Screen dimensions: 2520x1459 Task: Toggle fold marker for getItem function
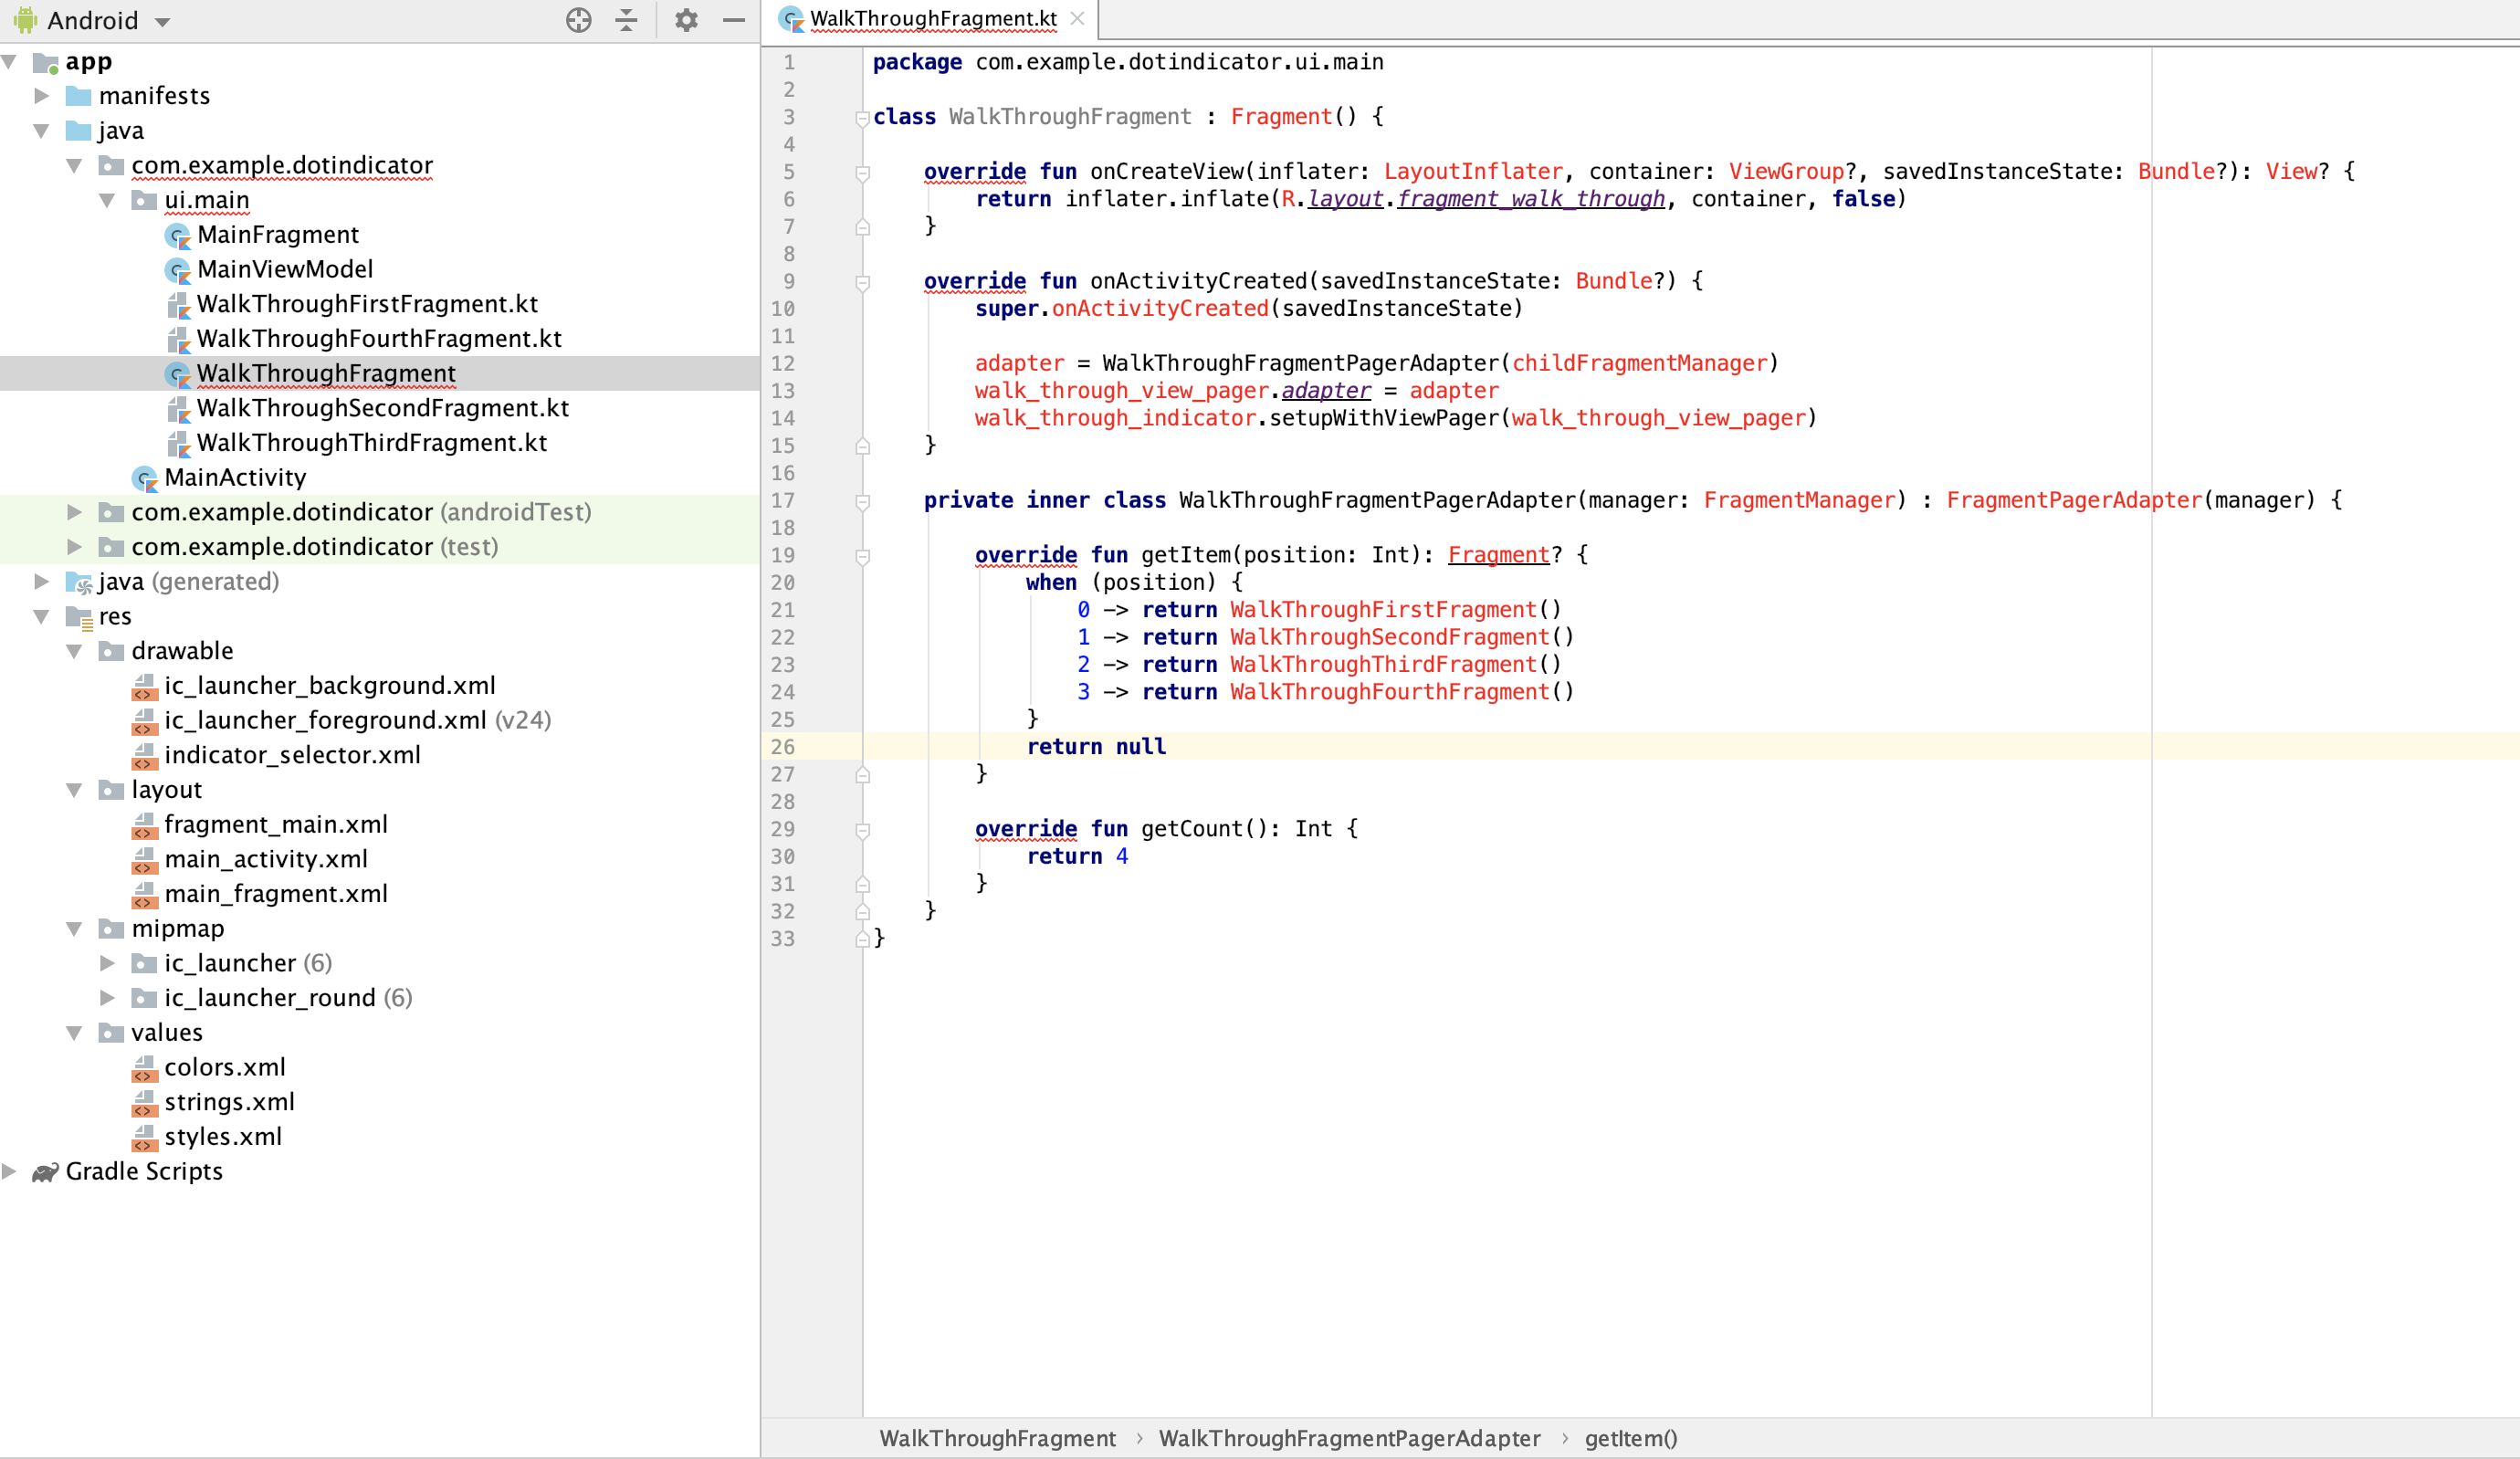tap(862, 556)
